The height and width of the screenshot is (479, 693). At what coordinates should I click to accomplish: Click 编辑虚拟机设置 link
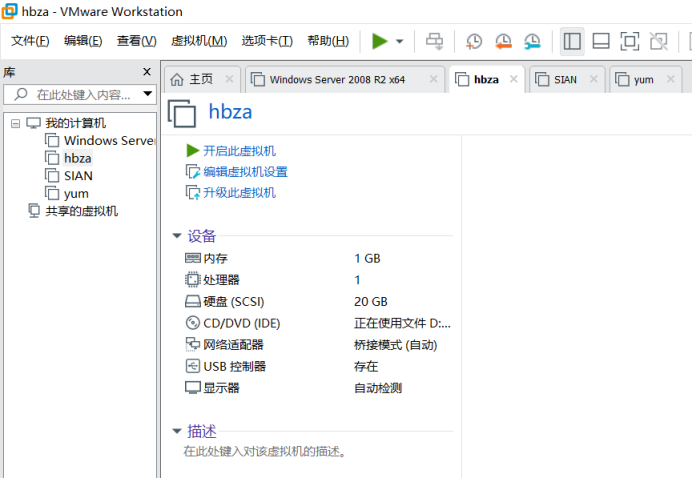pos(245,172)
